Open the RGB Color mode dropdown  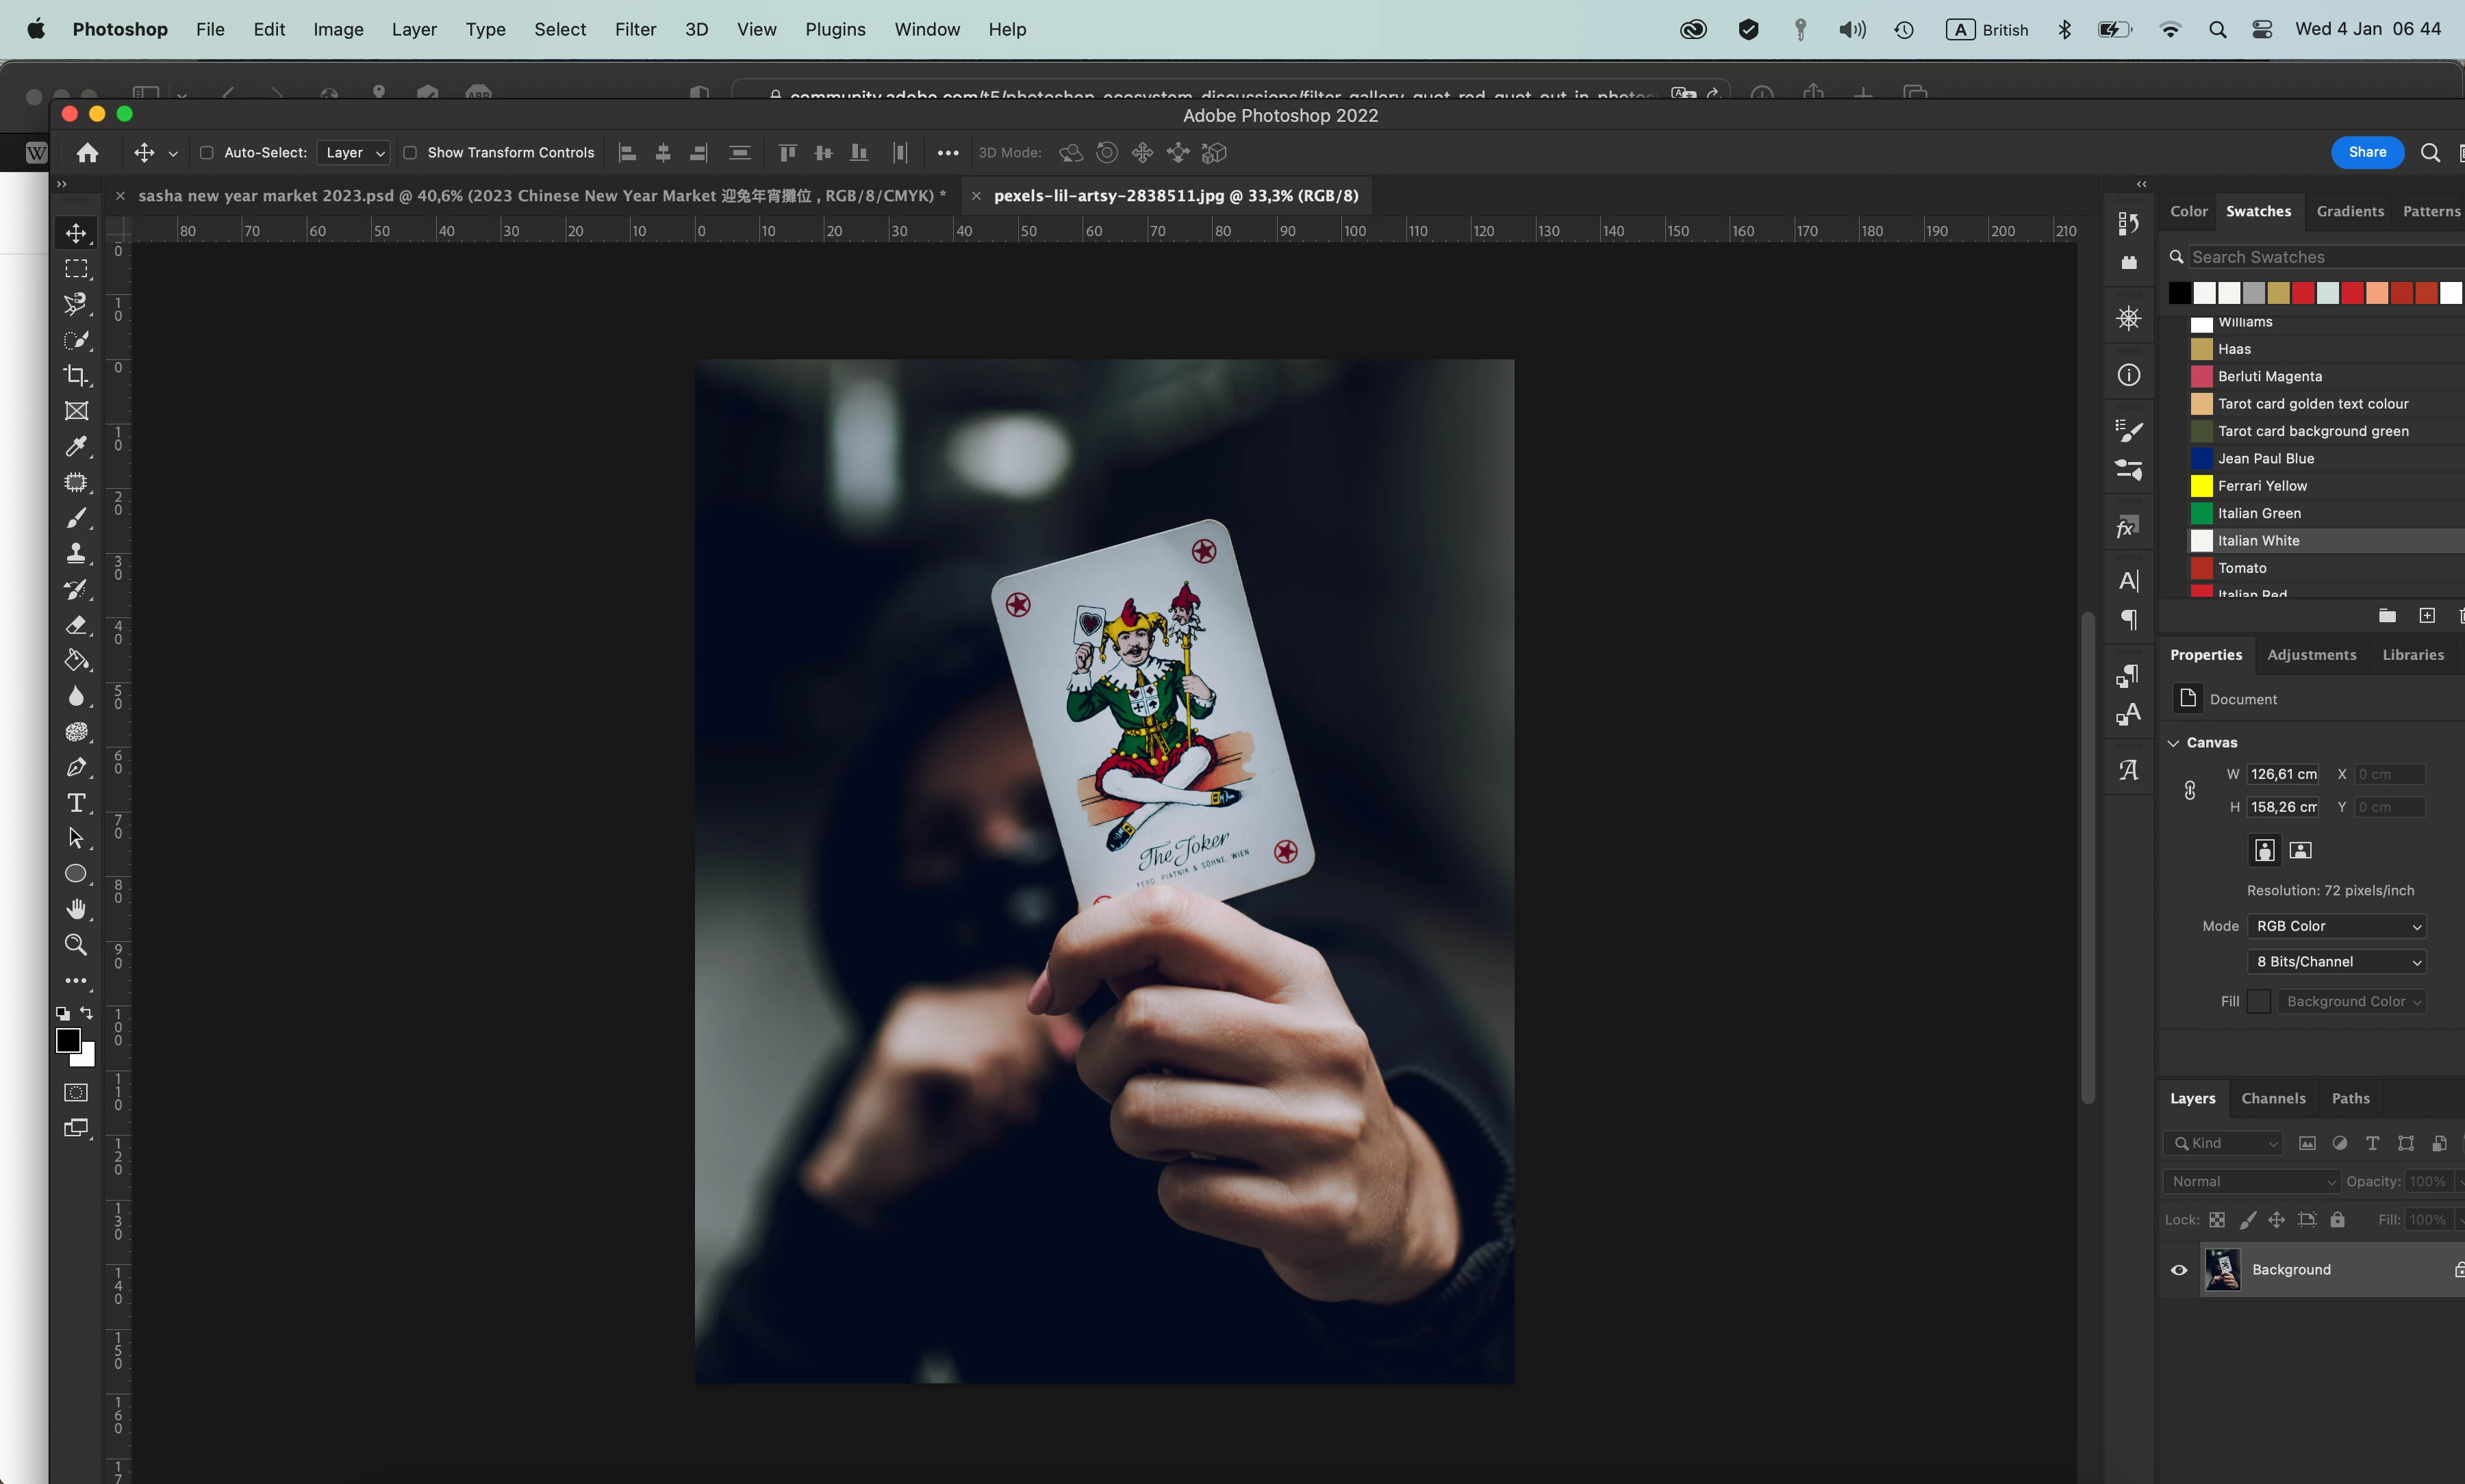[2336, 926]
